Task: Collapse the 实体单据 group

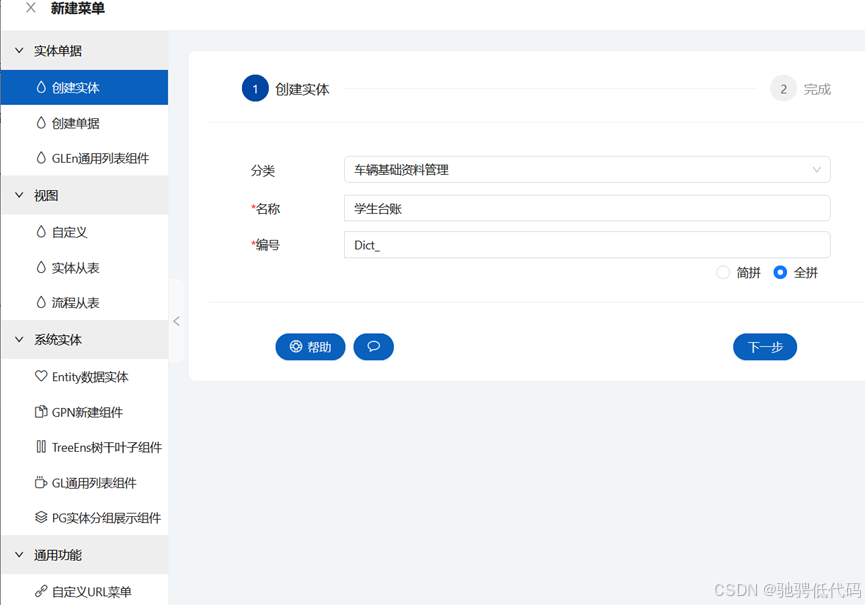Action: [x=19, y=50]
